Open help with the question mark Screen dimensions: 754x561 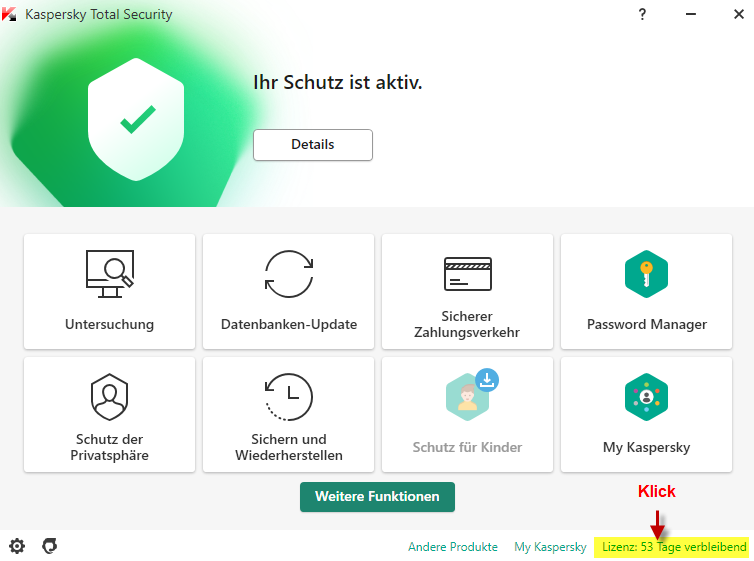642,14
